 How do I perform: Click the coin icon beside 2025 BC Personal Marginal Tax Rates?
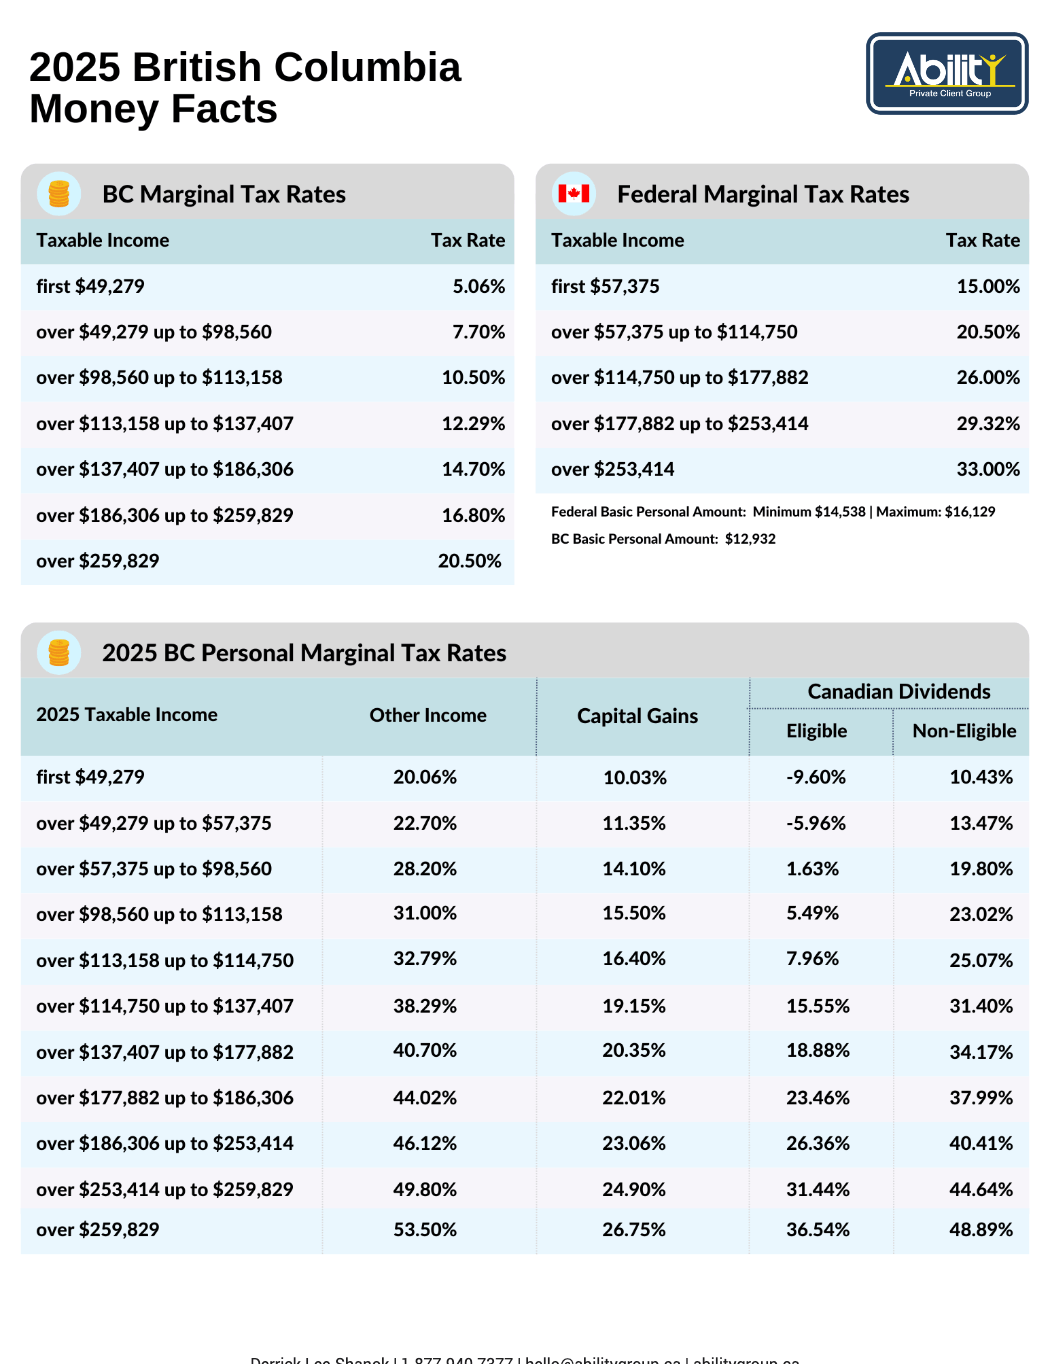[x=59, y=653]
